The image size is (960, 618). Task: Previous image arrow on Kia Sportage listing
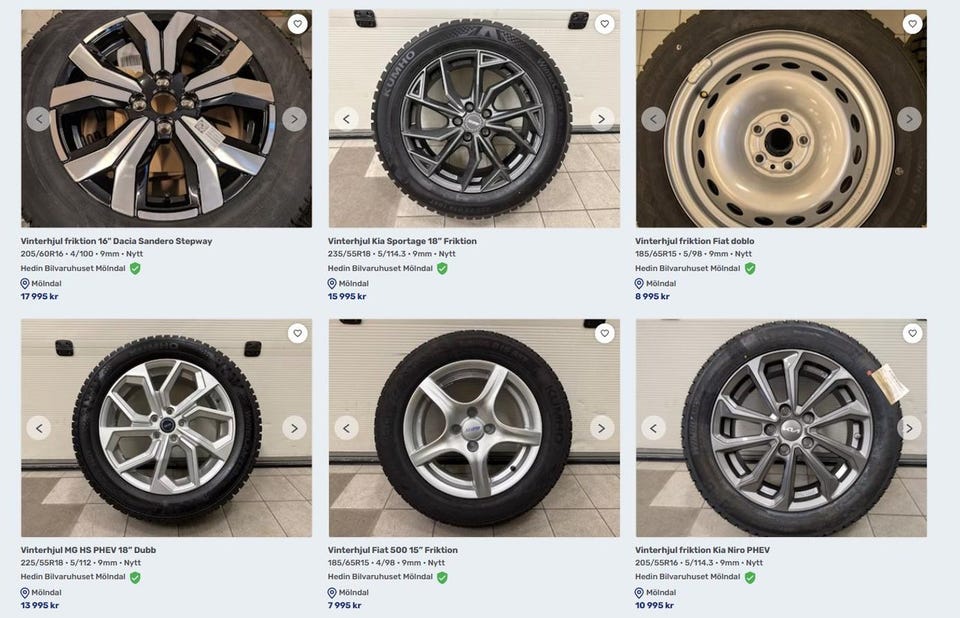click(x=346, y=119)
